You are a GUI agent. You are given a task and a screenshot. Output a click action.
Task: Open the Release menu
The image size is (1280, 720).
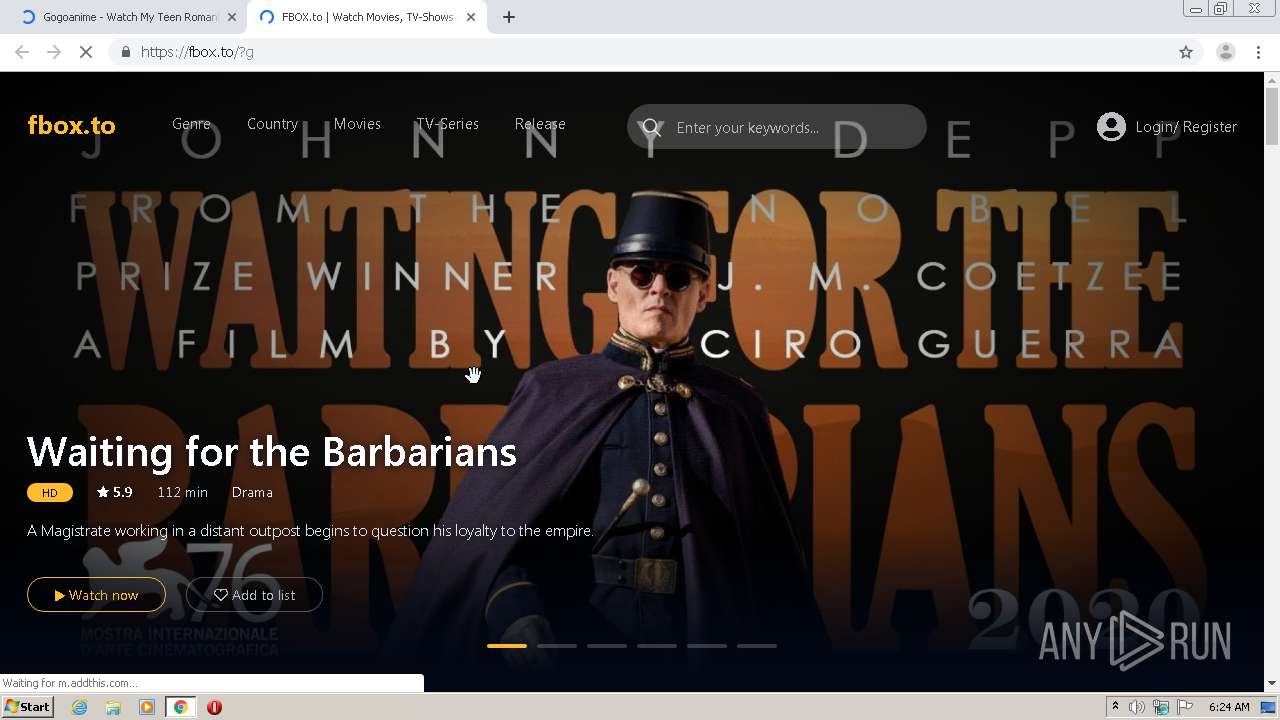tap(540, 124)
